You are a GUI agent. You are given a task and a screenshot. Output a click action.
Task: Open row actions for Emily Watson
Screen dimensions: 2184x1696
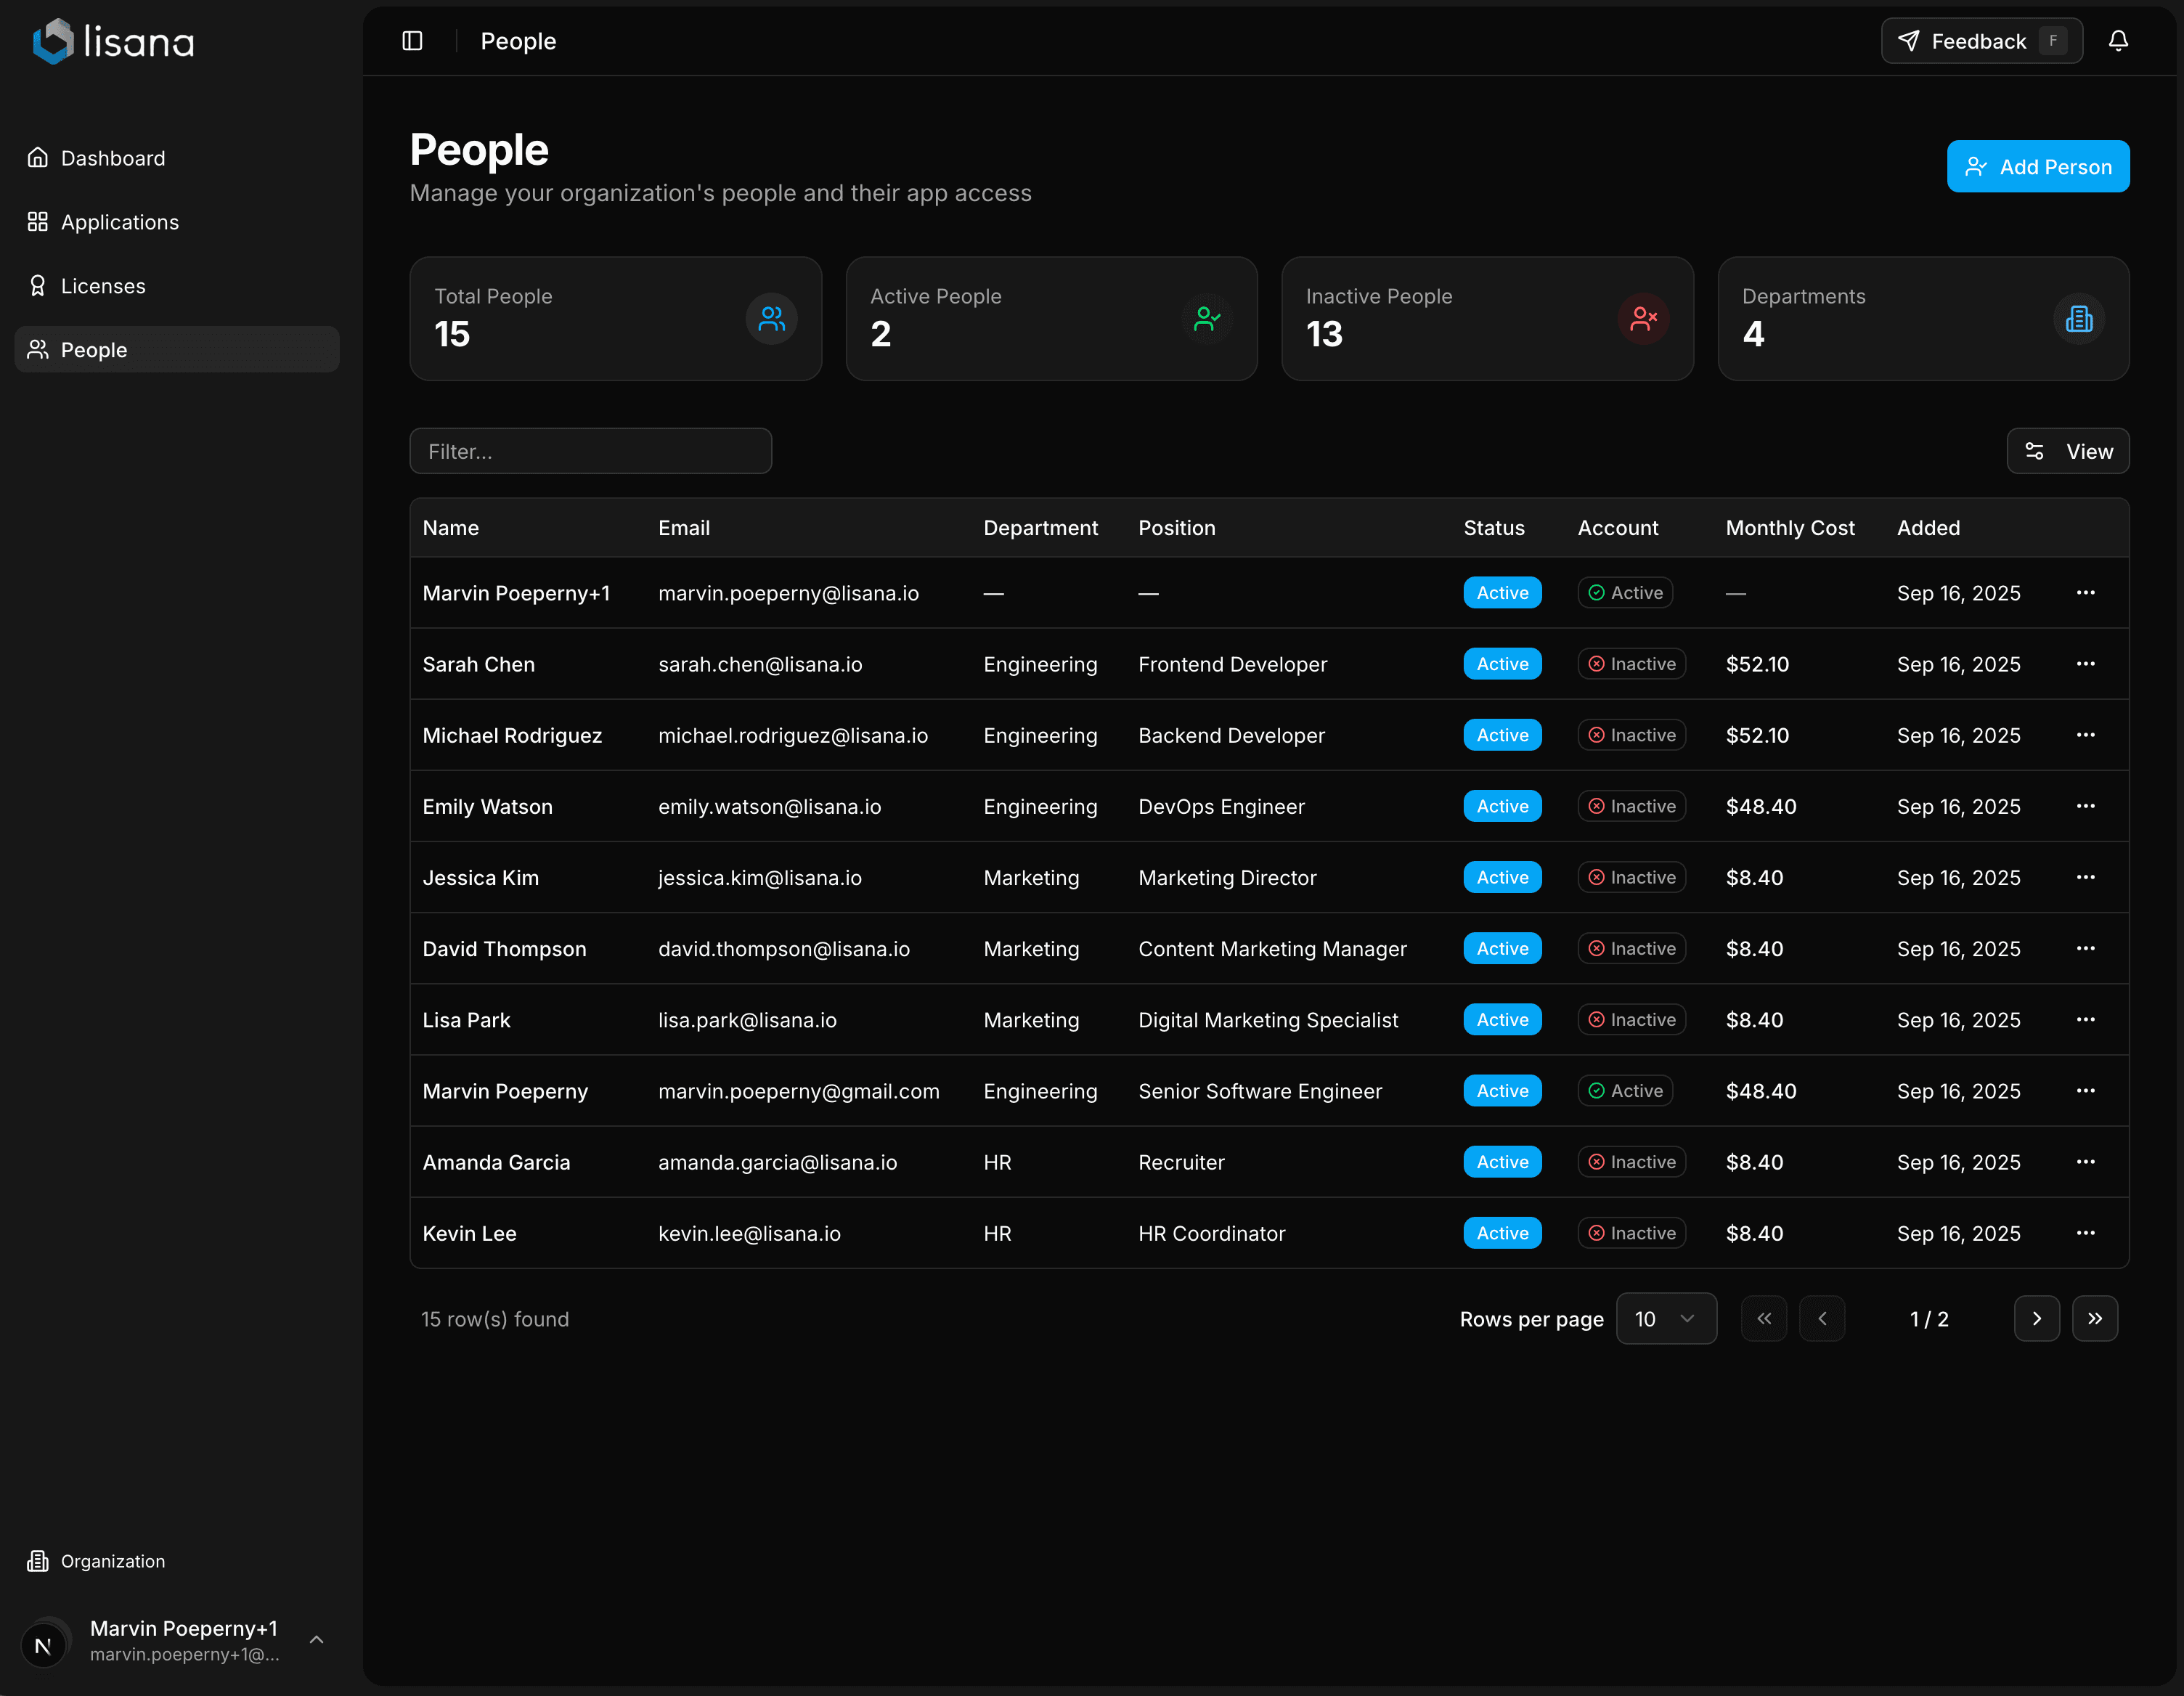(x=2085, y=806)
